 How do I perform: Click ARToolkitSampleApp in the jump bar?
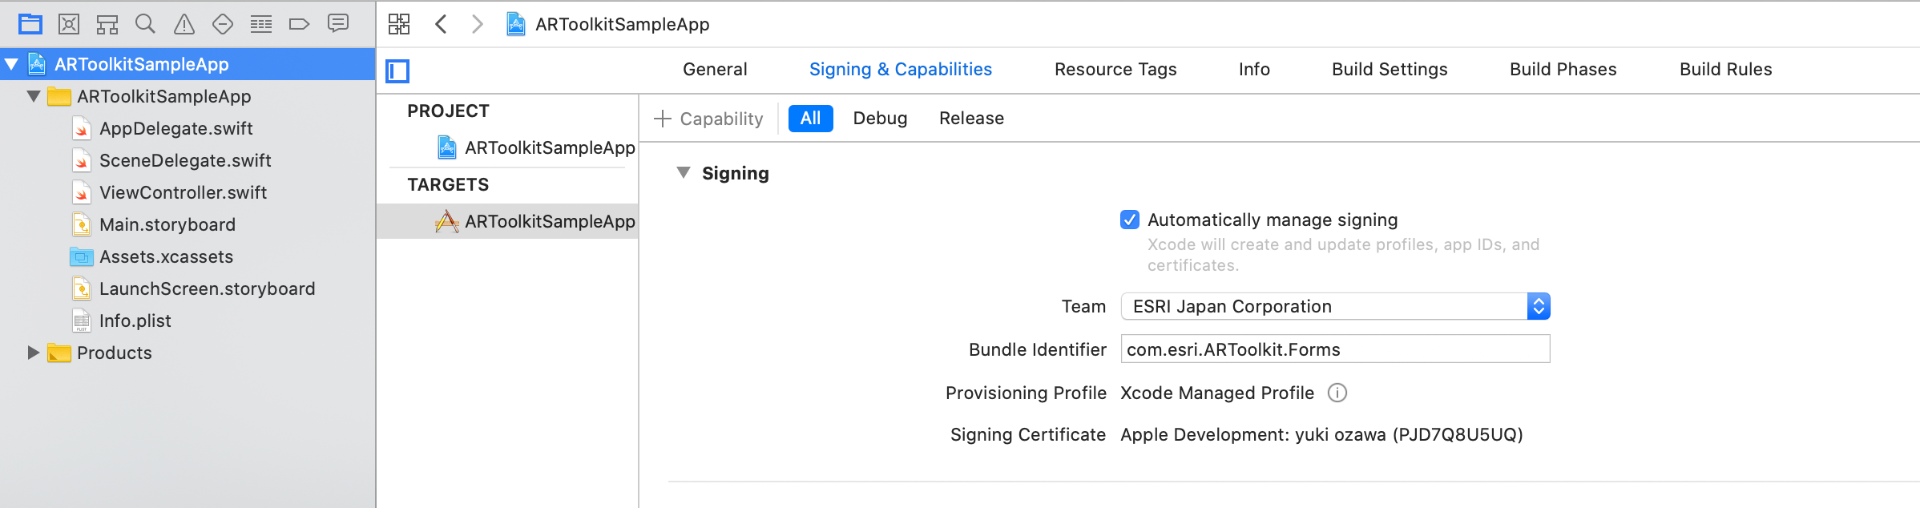point(622,24)
